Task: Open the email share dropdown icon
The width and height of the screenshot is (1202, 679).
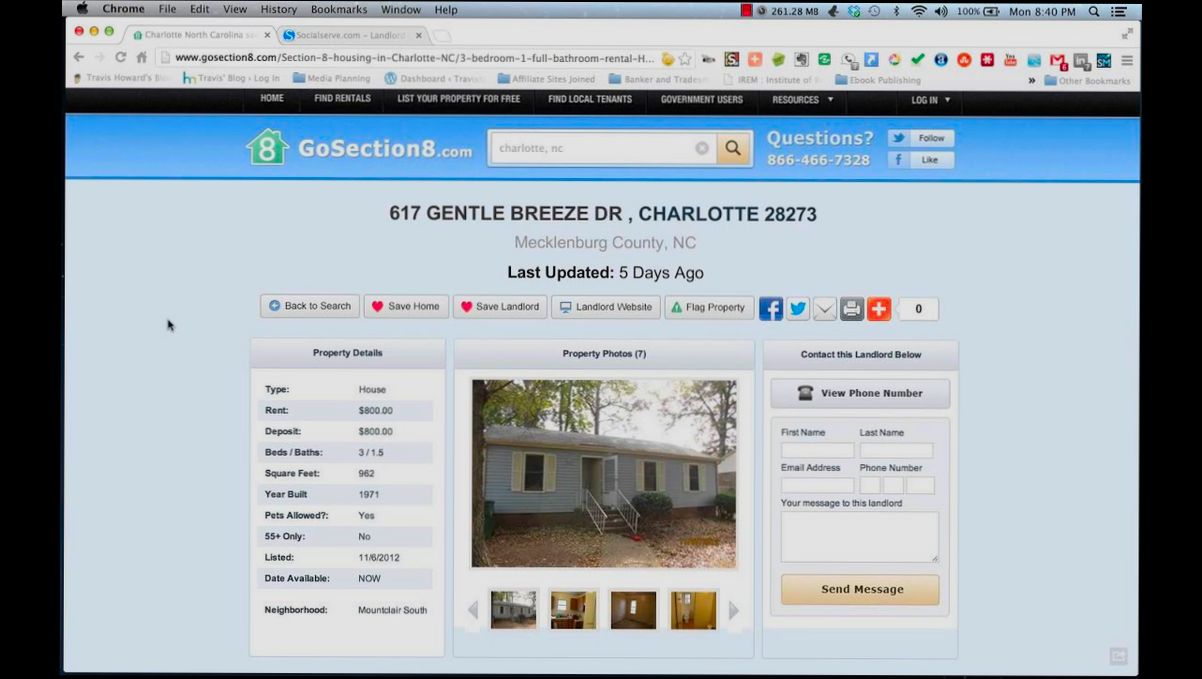Action: 824,309
